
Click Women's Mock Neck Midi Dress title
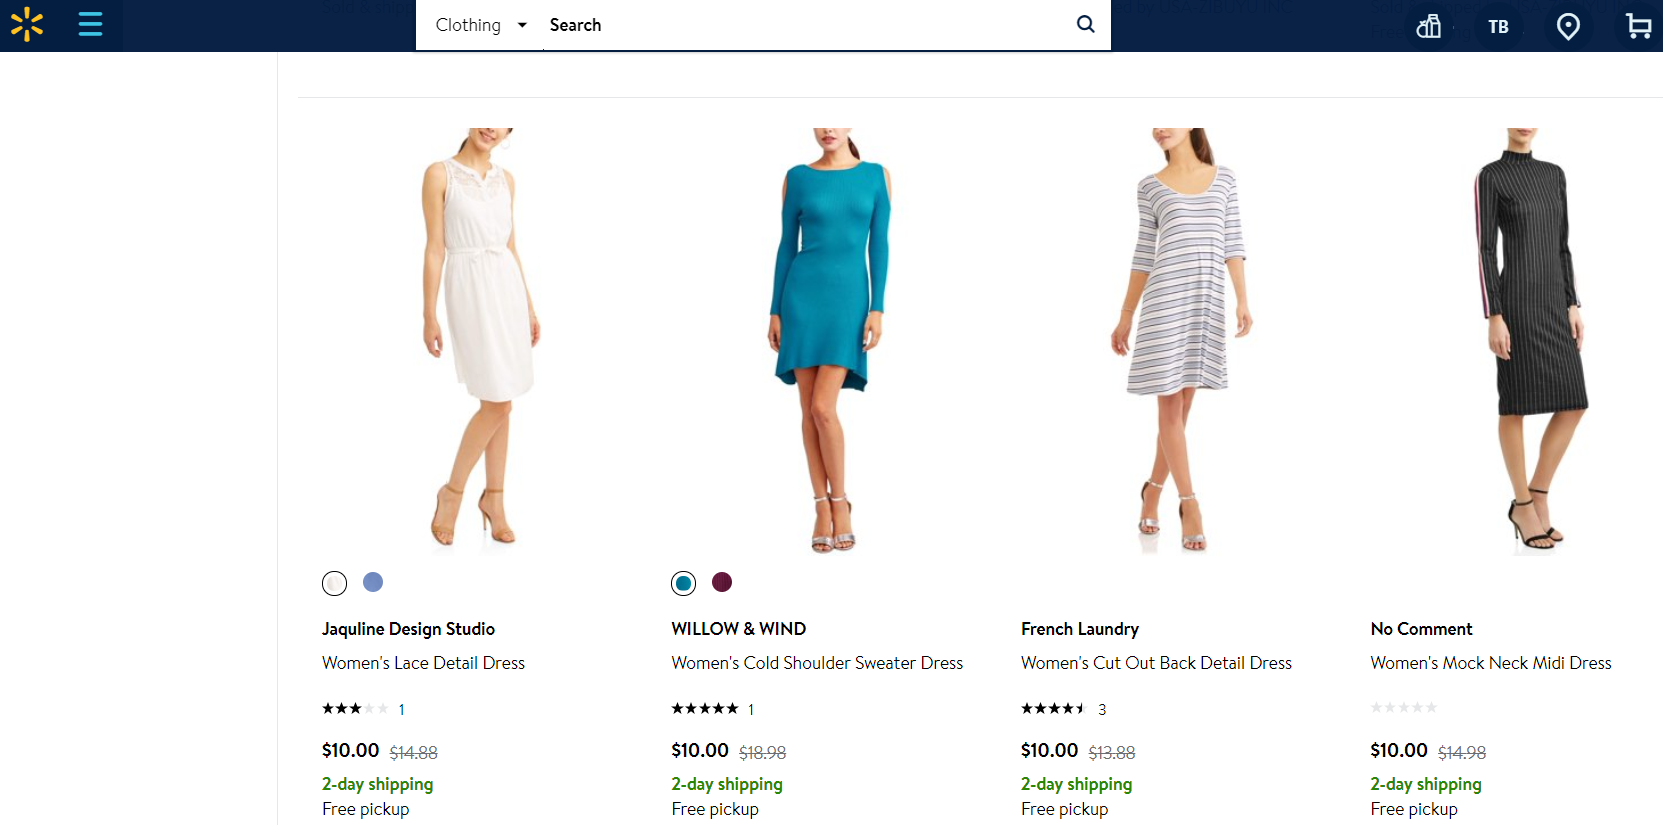coord(1491,663)
